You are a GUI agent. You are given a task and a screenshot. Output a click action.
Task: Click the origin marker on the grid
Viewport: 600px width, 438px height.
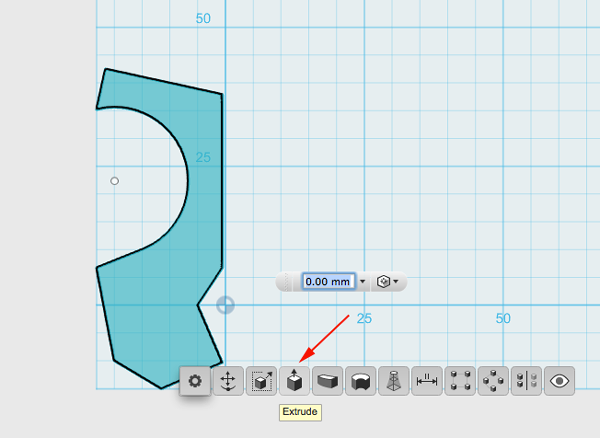point(225,305)
